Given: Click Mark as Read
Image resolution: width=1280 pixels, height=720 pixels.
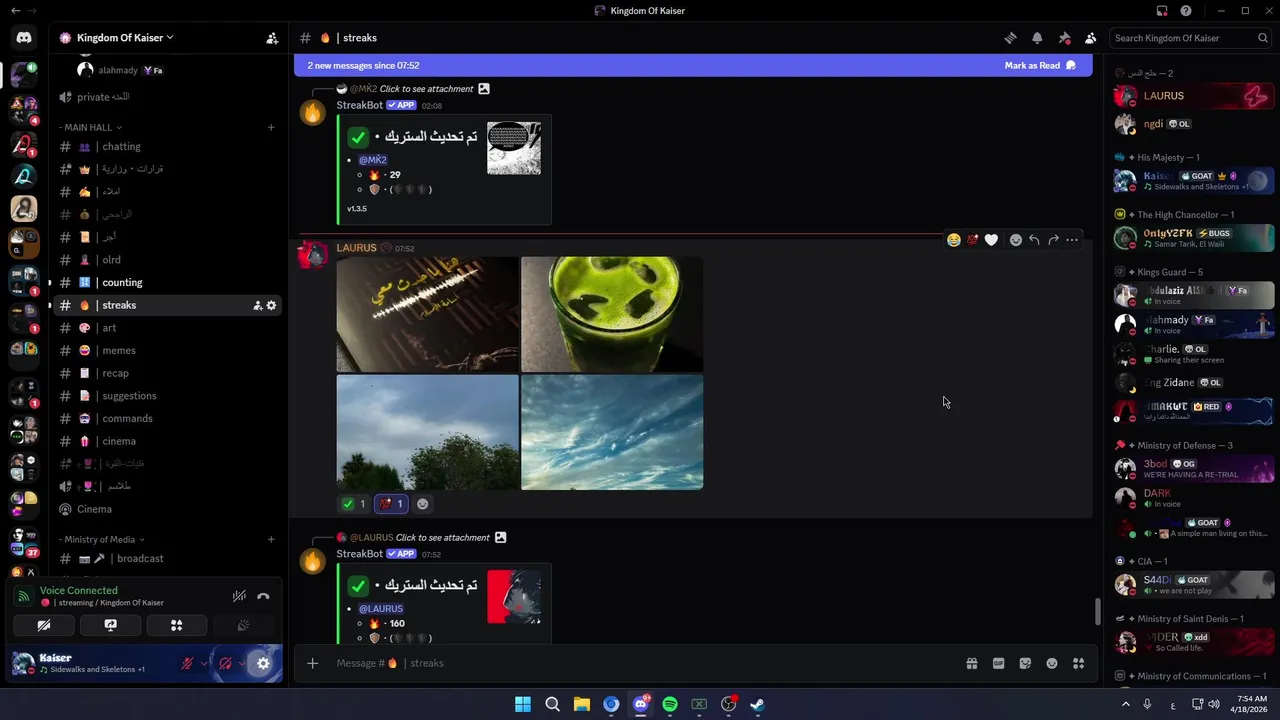Looking at the screenshot, I should pos(1040,66).
